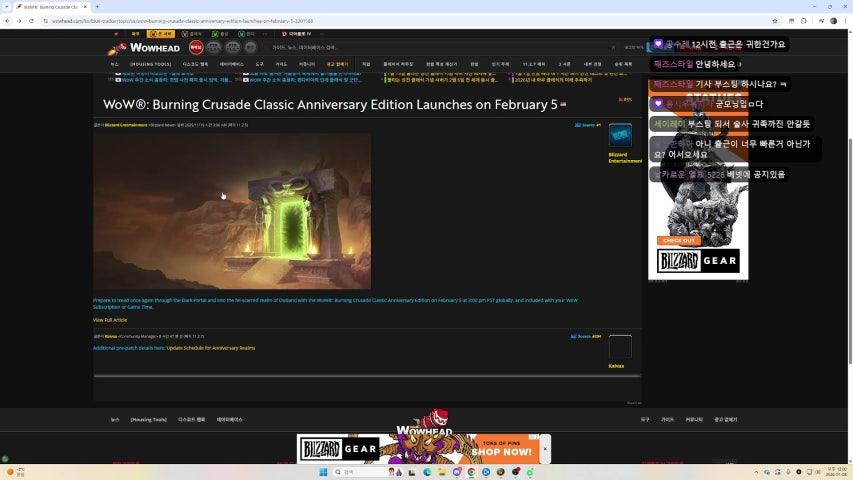Viewport: 853px width, 480px height.
Task: Click the Wowhead logo in the header
Action: coord(144,48)
